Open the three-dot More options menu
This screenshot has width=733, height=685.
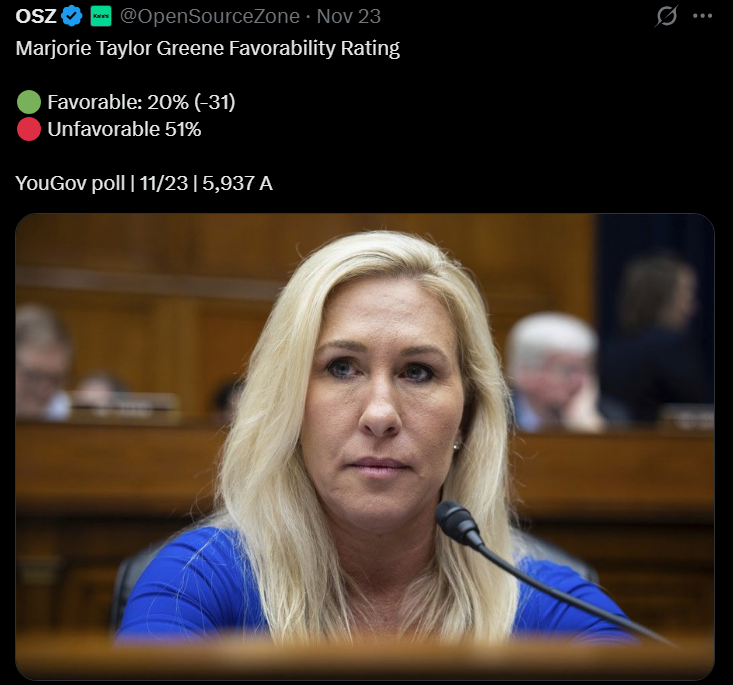[703, 16]
